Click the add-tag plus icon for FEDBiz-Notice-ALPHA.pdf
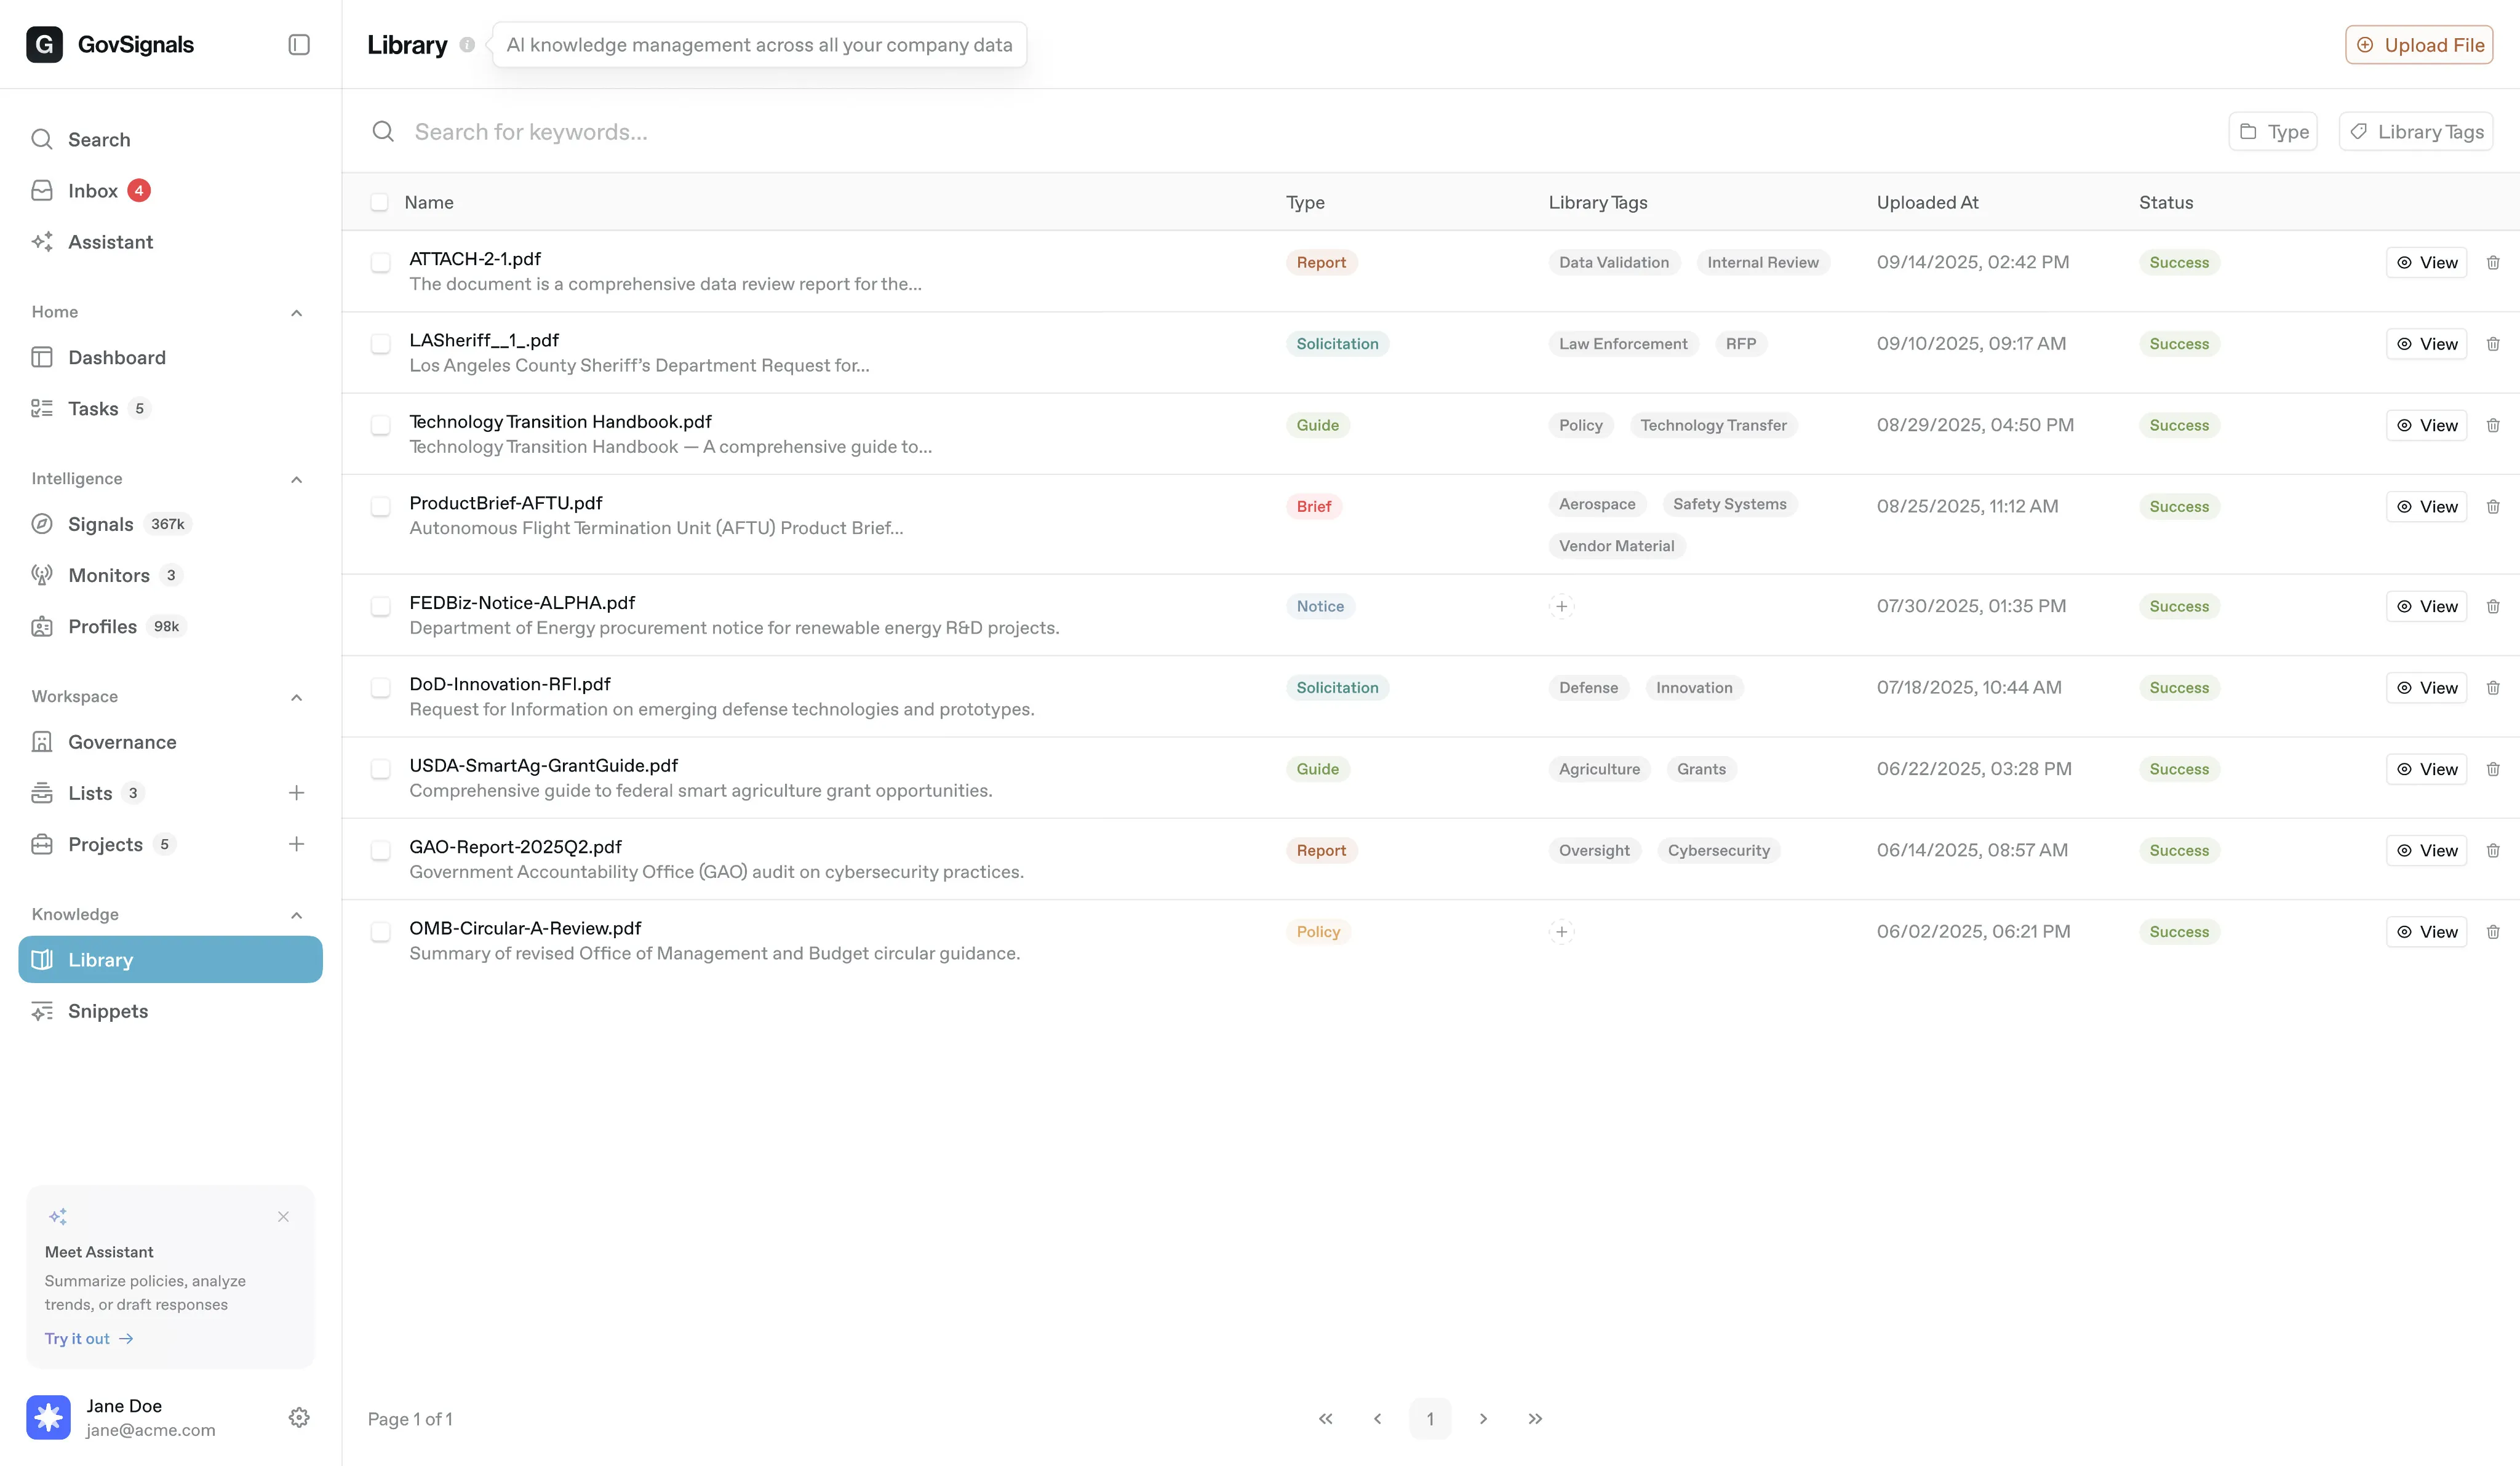 (x=1561, y=606)
